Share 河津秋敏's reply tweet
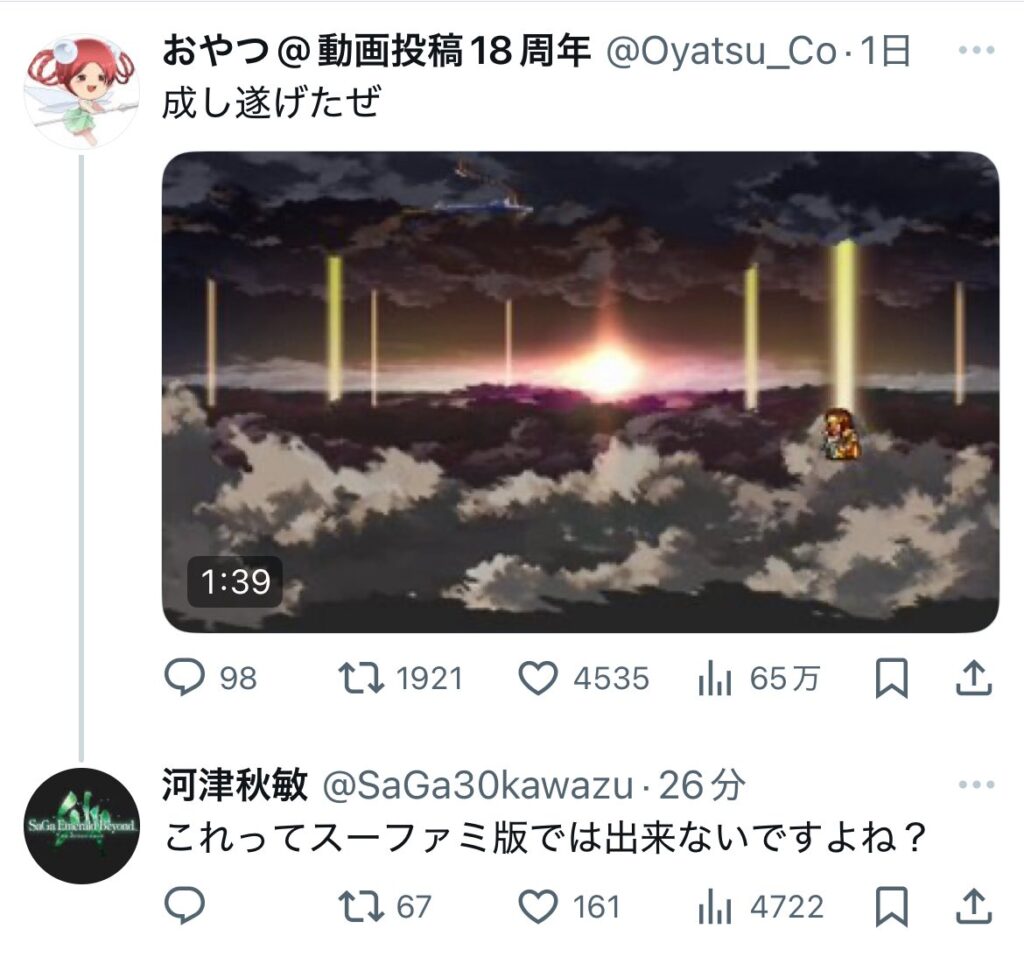 pyautogui.click(x=974, y=906)
